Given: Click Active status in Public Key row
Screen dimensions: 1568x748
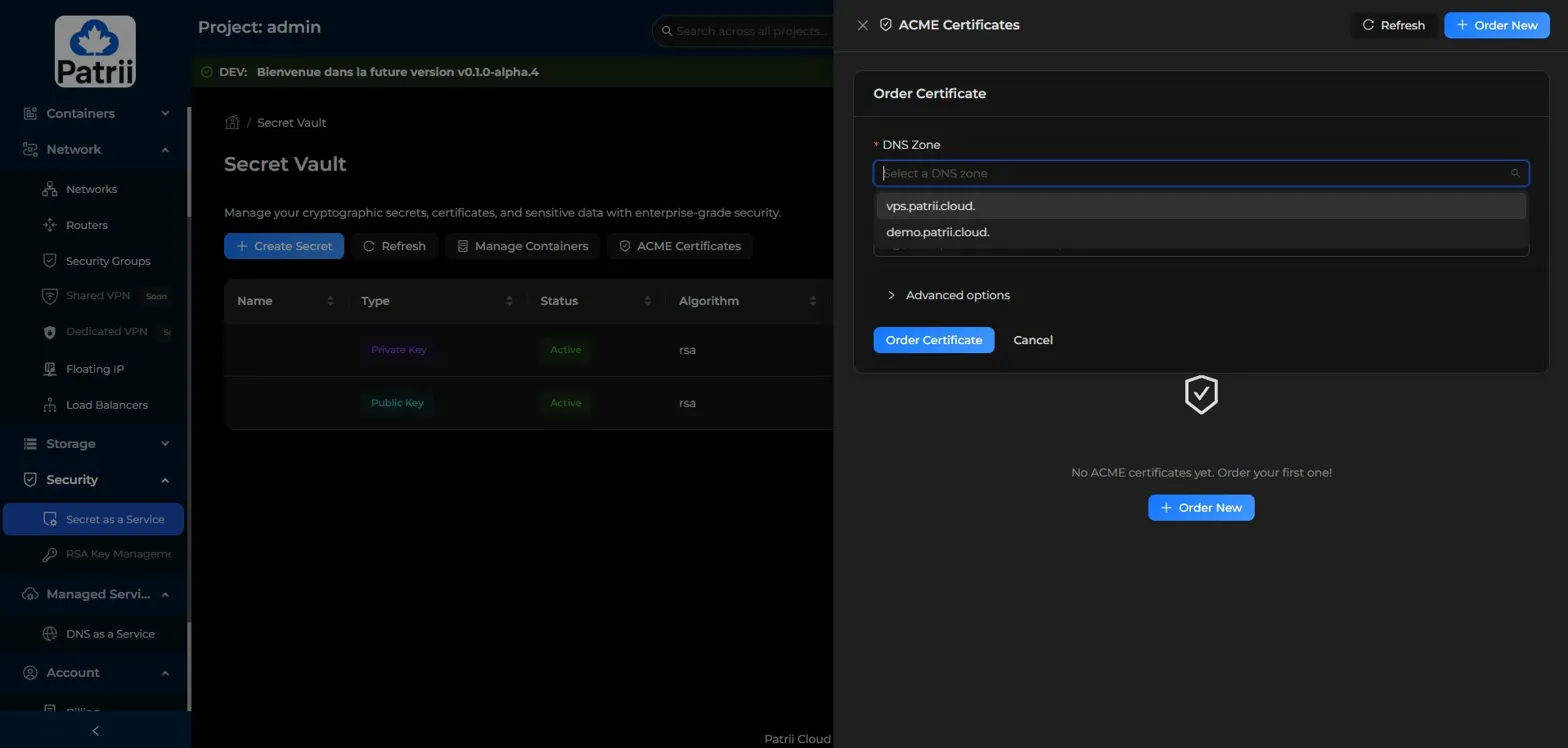Looking at the screenshot, I should point(565,403).
